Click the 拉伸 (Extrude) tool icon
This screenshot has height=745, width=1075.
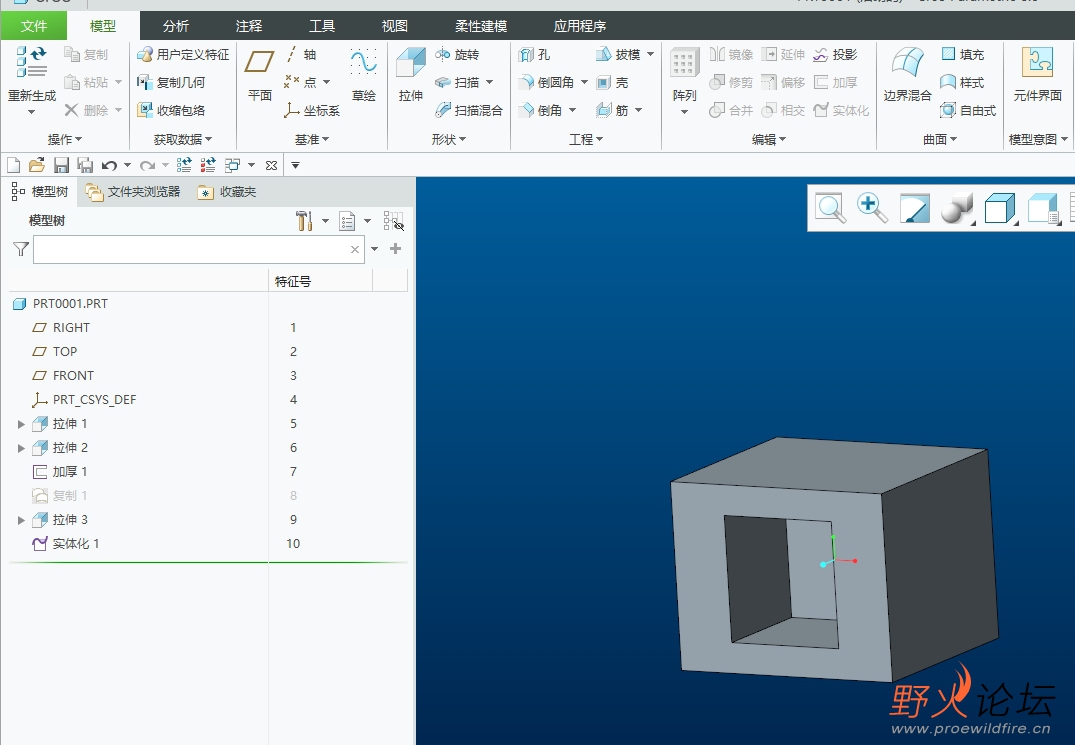click(411, 62)
